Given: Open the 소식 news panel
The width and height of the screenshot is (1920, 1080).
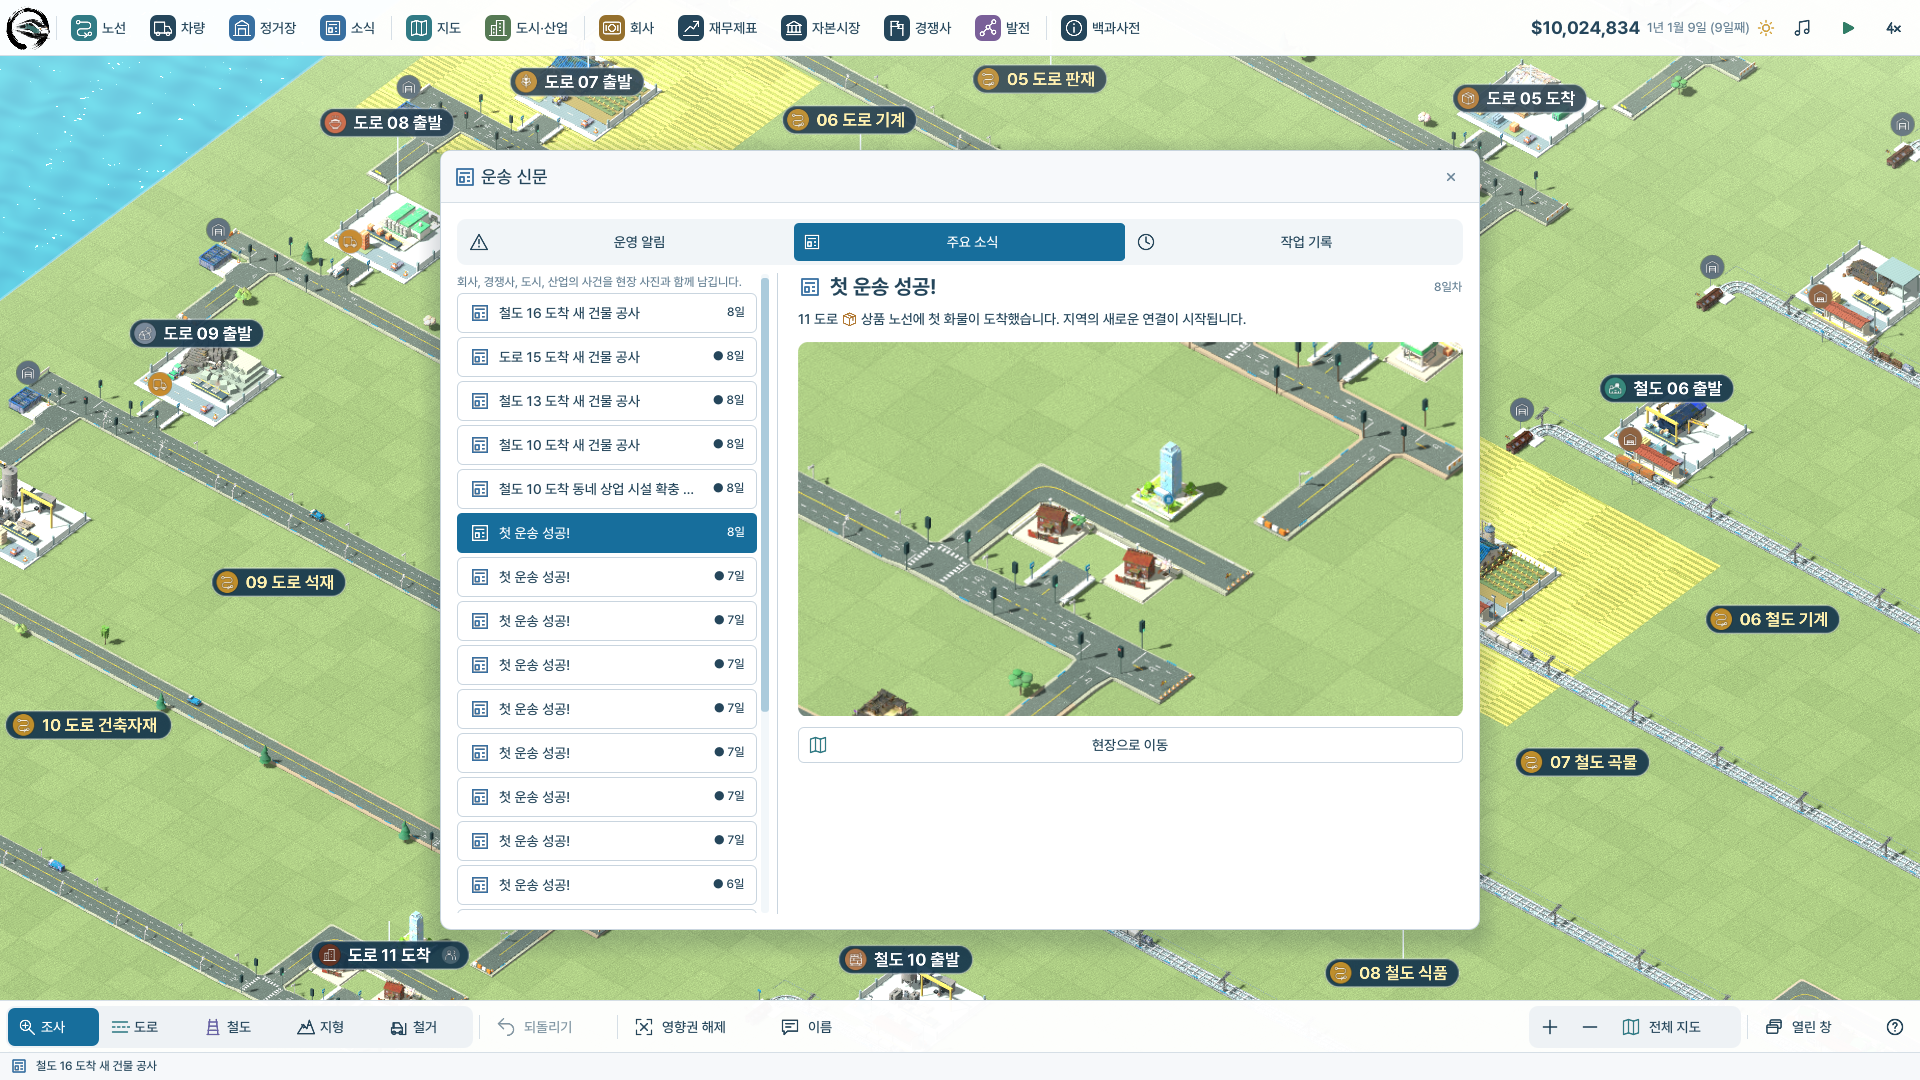Looking at the screenshot, I should click(x=348, y=28).
